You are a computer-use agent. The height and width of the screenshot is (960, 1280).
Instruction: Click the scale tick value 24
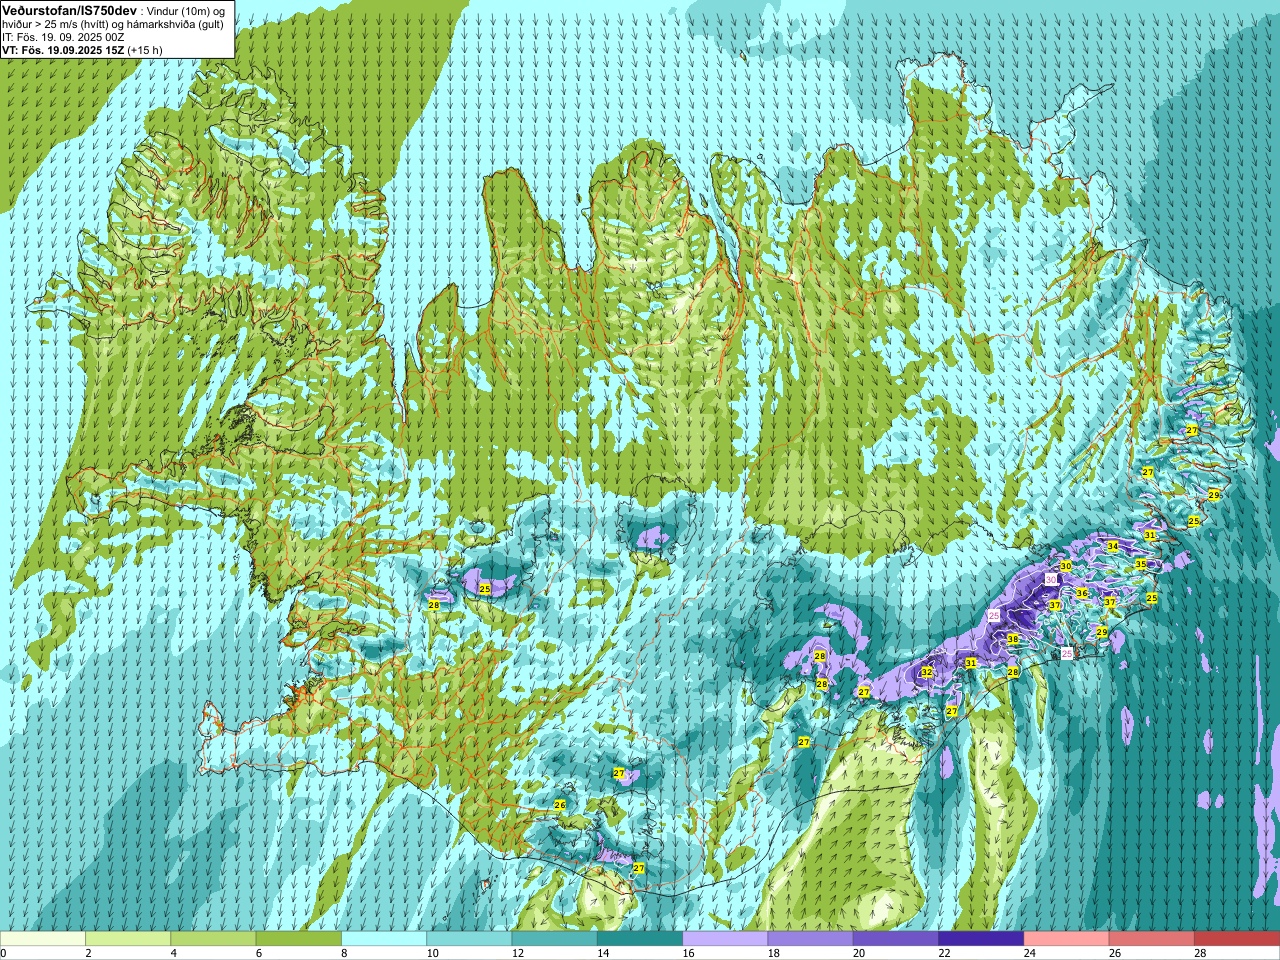1030,953
